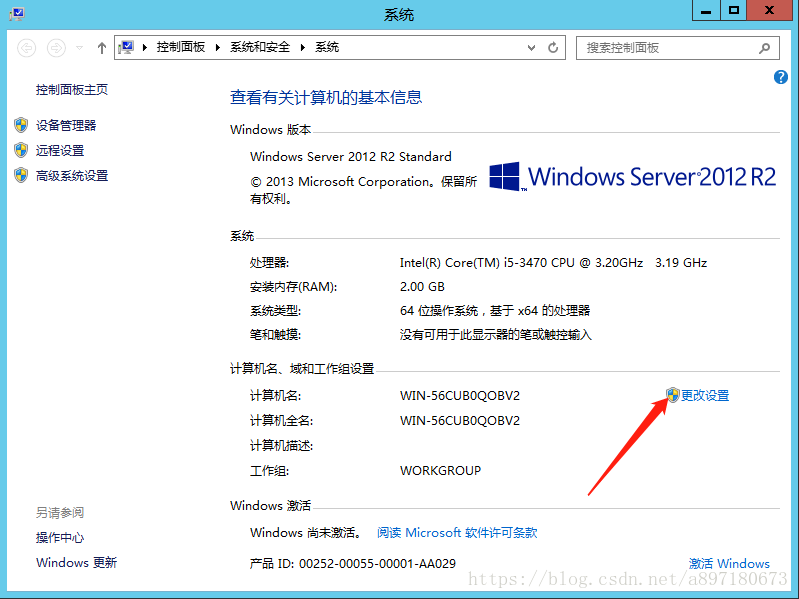Refresh the page with the refresh icon
This screenshot has width=799, height=599.
tap(553, 48)
